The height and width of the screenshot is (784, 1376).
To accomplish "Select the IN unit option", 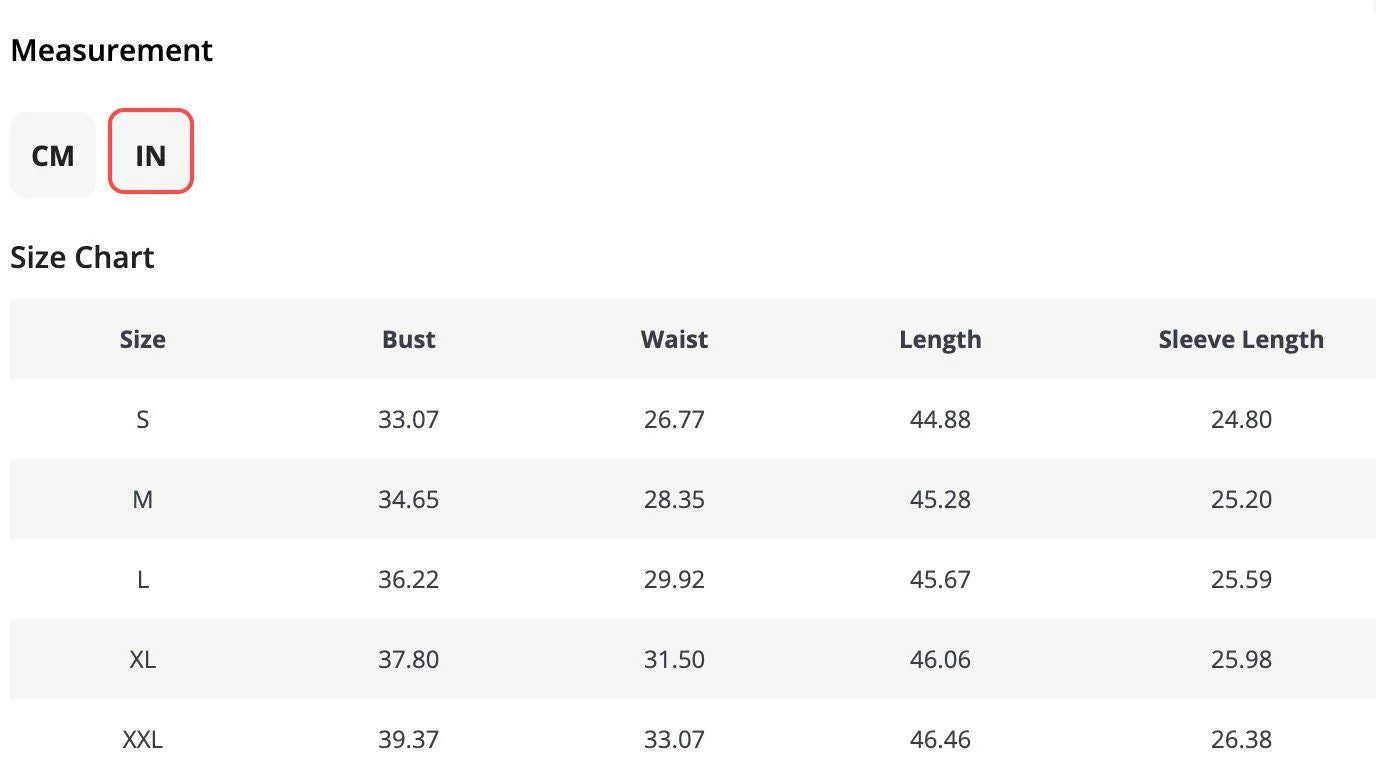I will coord(150,155).
